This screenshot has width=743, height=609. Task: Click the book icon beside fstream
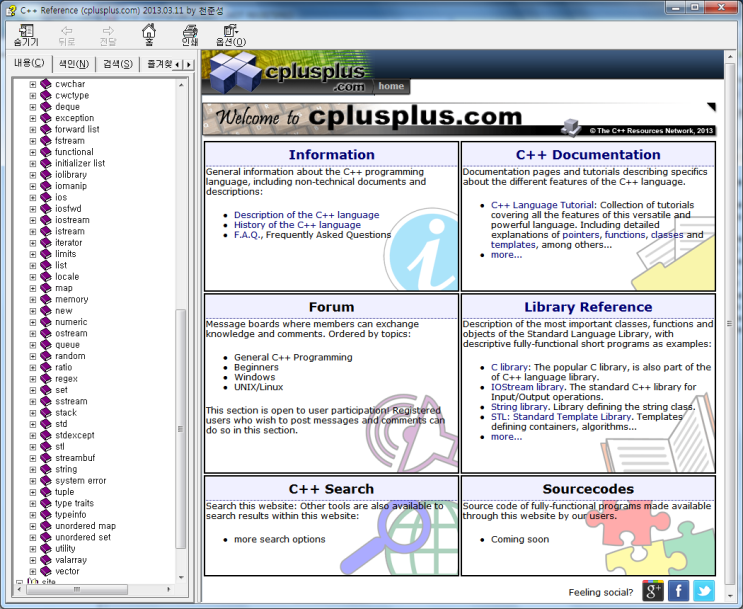coord(45,141)
